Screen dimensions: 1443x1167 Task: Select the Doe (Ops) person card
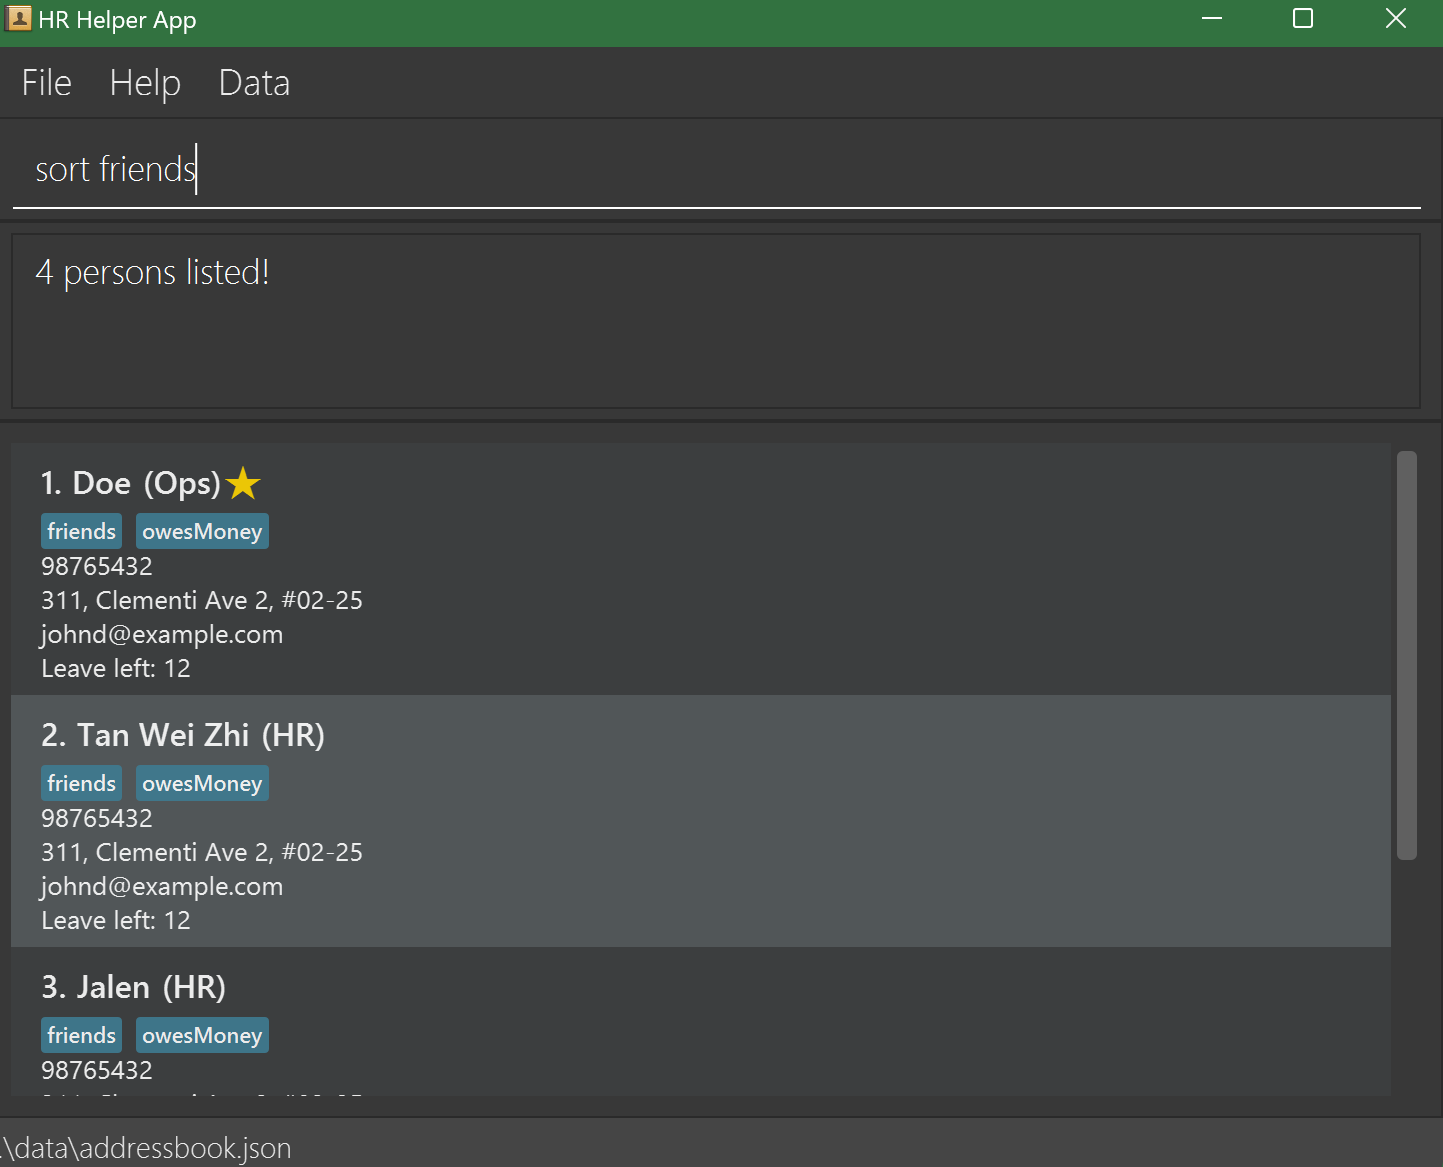[700, 600]
